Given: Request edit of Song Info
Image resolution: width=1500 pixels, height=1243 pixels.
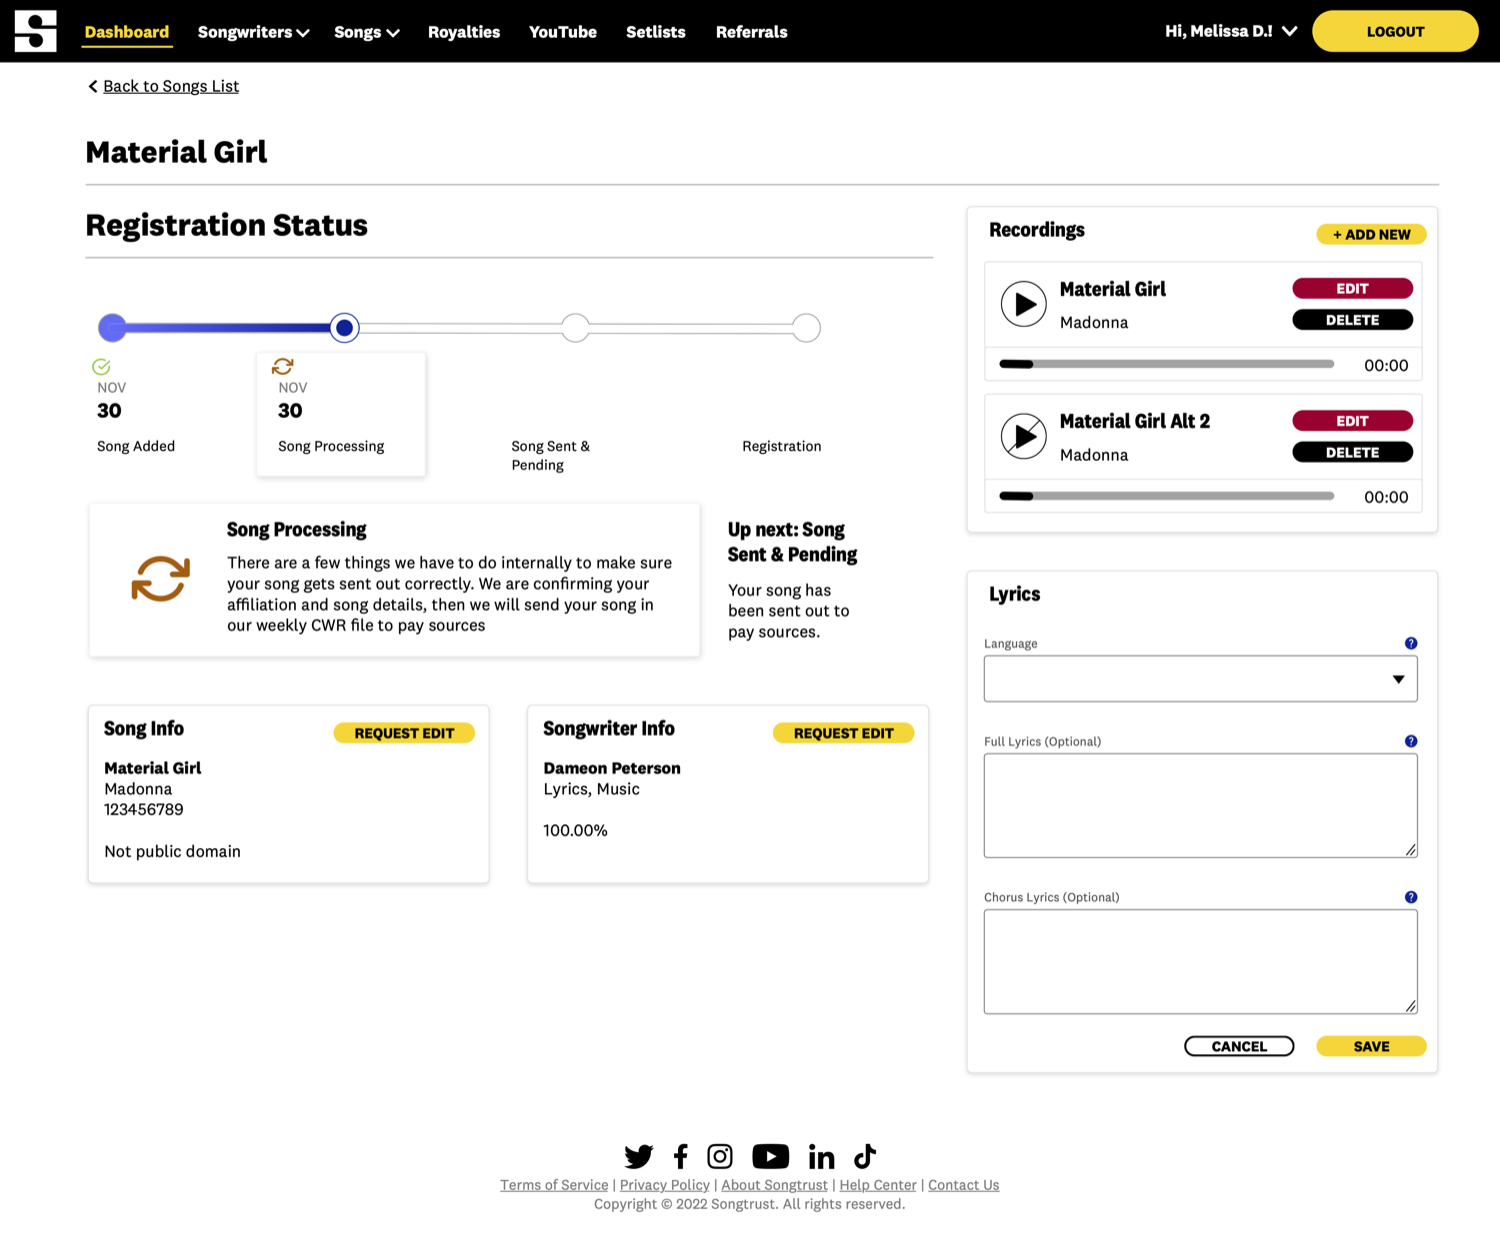Looking at the screenshot, I should coord(404,733).
